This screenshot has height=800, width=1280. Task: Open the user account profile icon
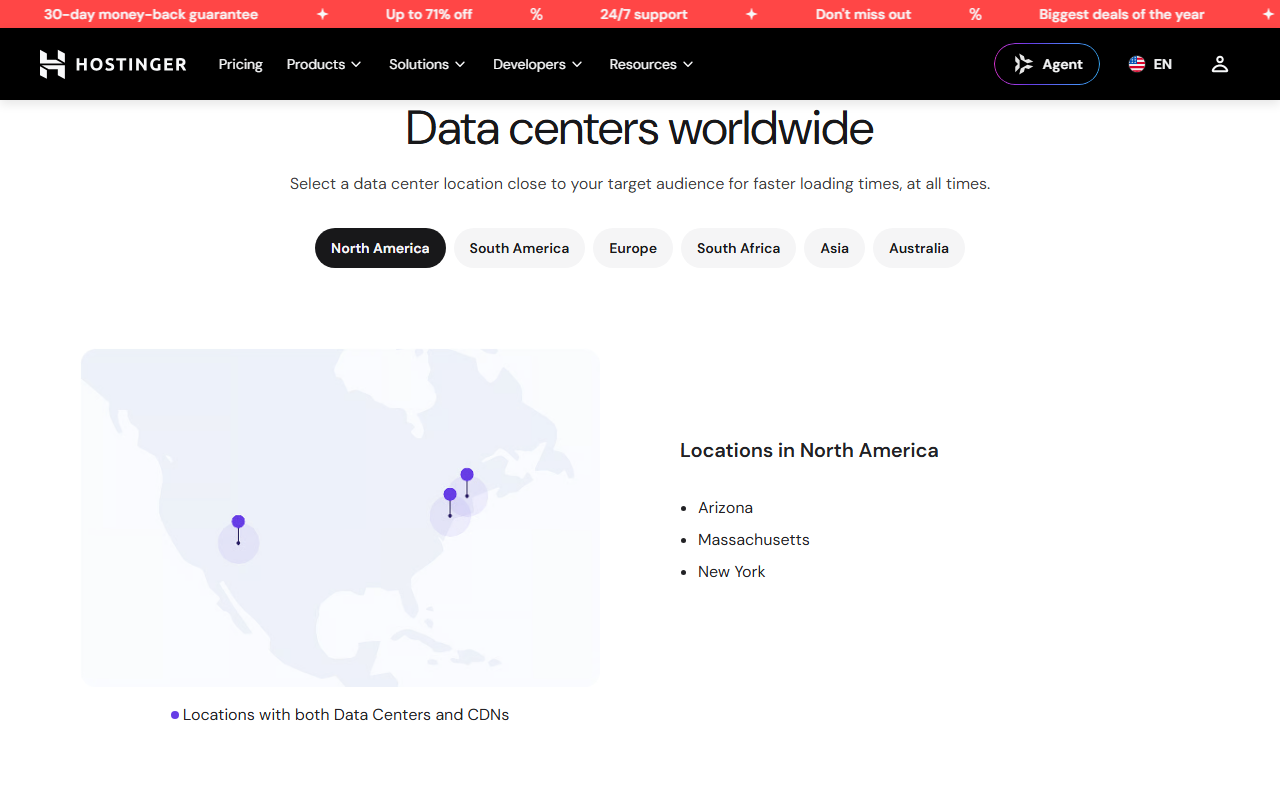click(1219, 64)
